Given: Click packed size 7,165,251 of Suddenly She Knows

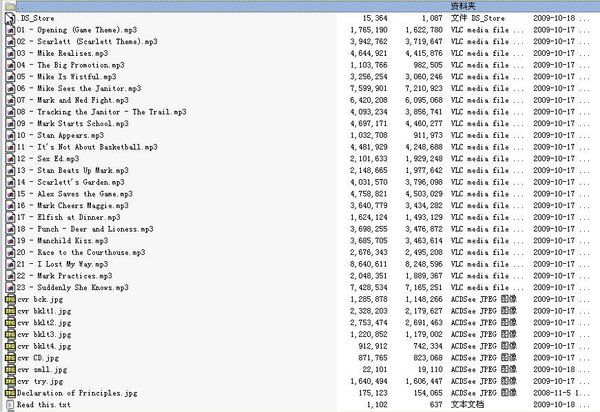Looking at the screenshot, I should coord(424,288).
